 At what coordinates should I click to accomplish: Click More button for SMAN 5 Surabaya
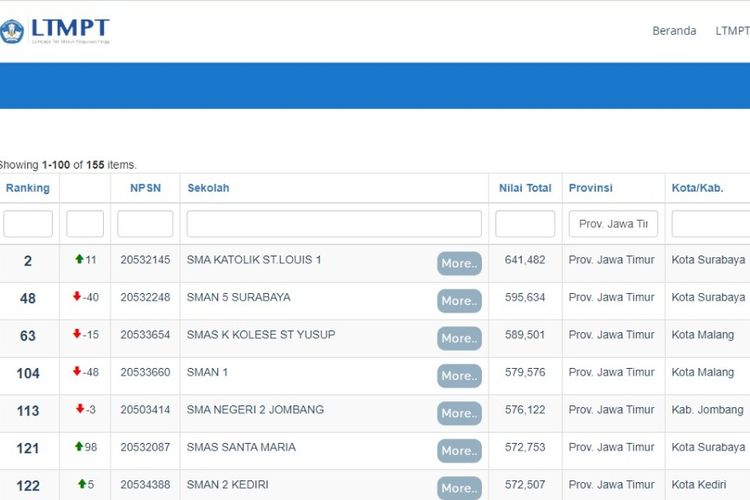click(x=459, y=301)
